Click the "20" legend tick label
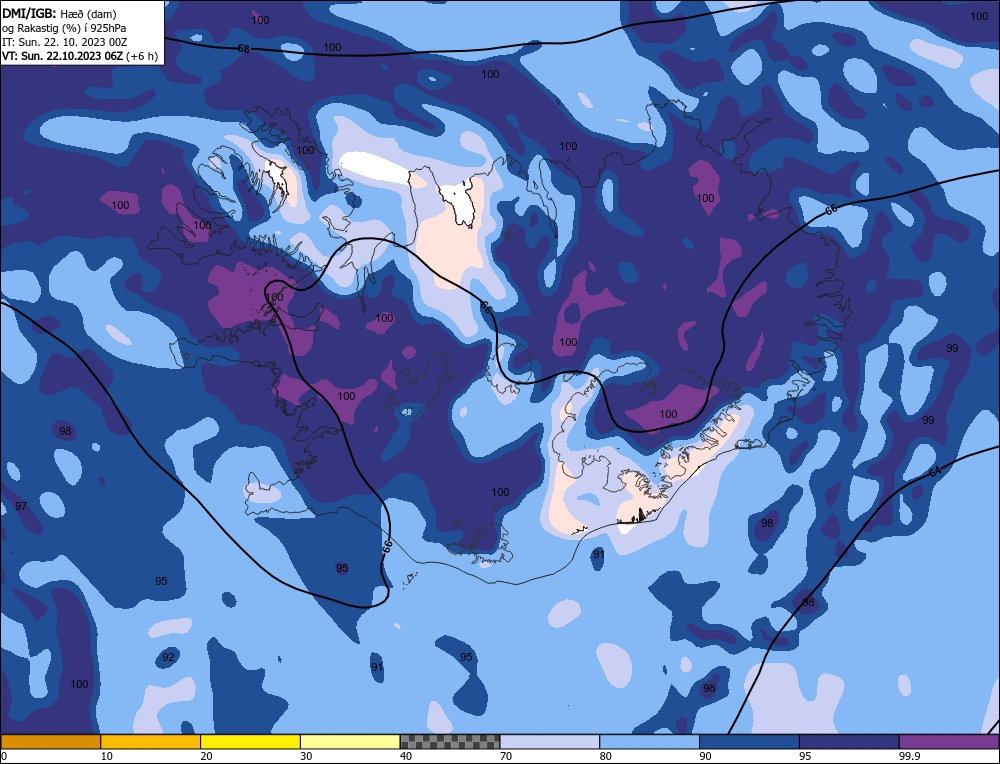 coord(207,756)
